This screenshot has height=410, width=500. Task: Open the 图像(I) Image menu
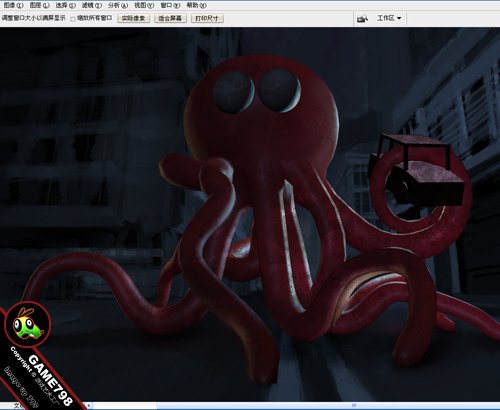pos(13,5)
